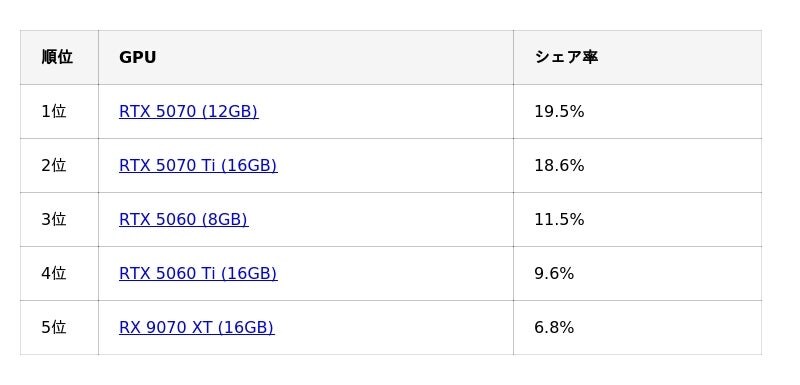Select the 9.6% share cell
Image resolution: width=800 pixels, height=385 pixels.
(637, 273)
